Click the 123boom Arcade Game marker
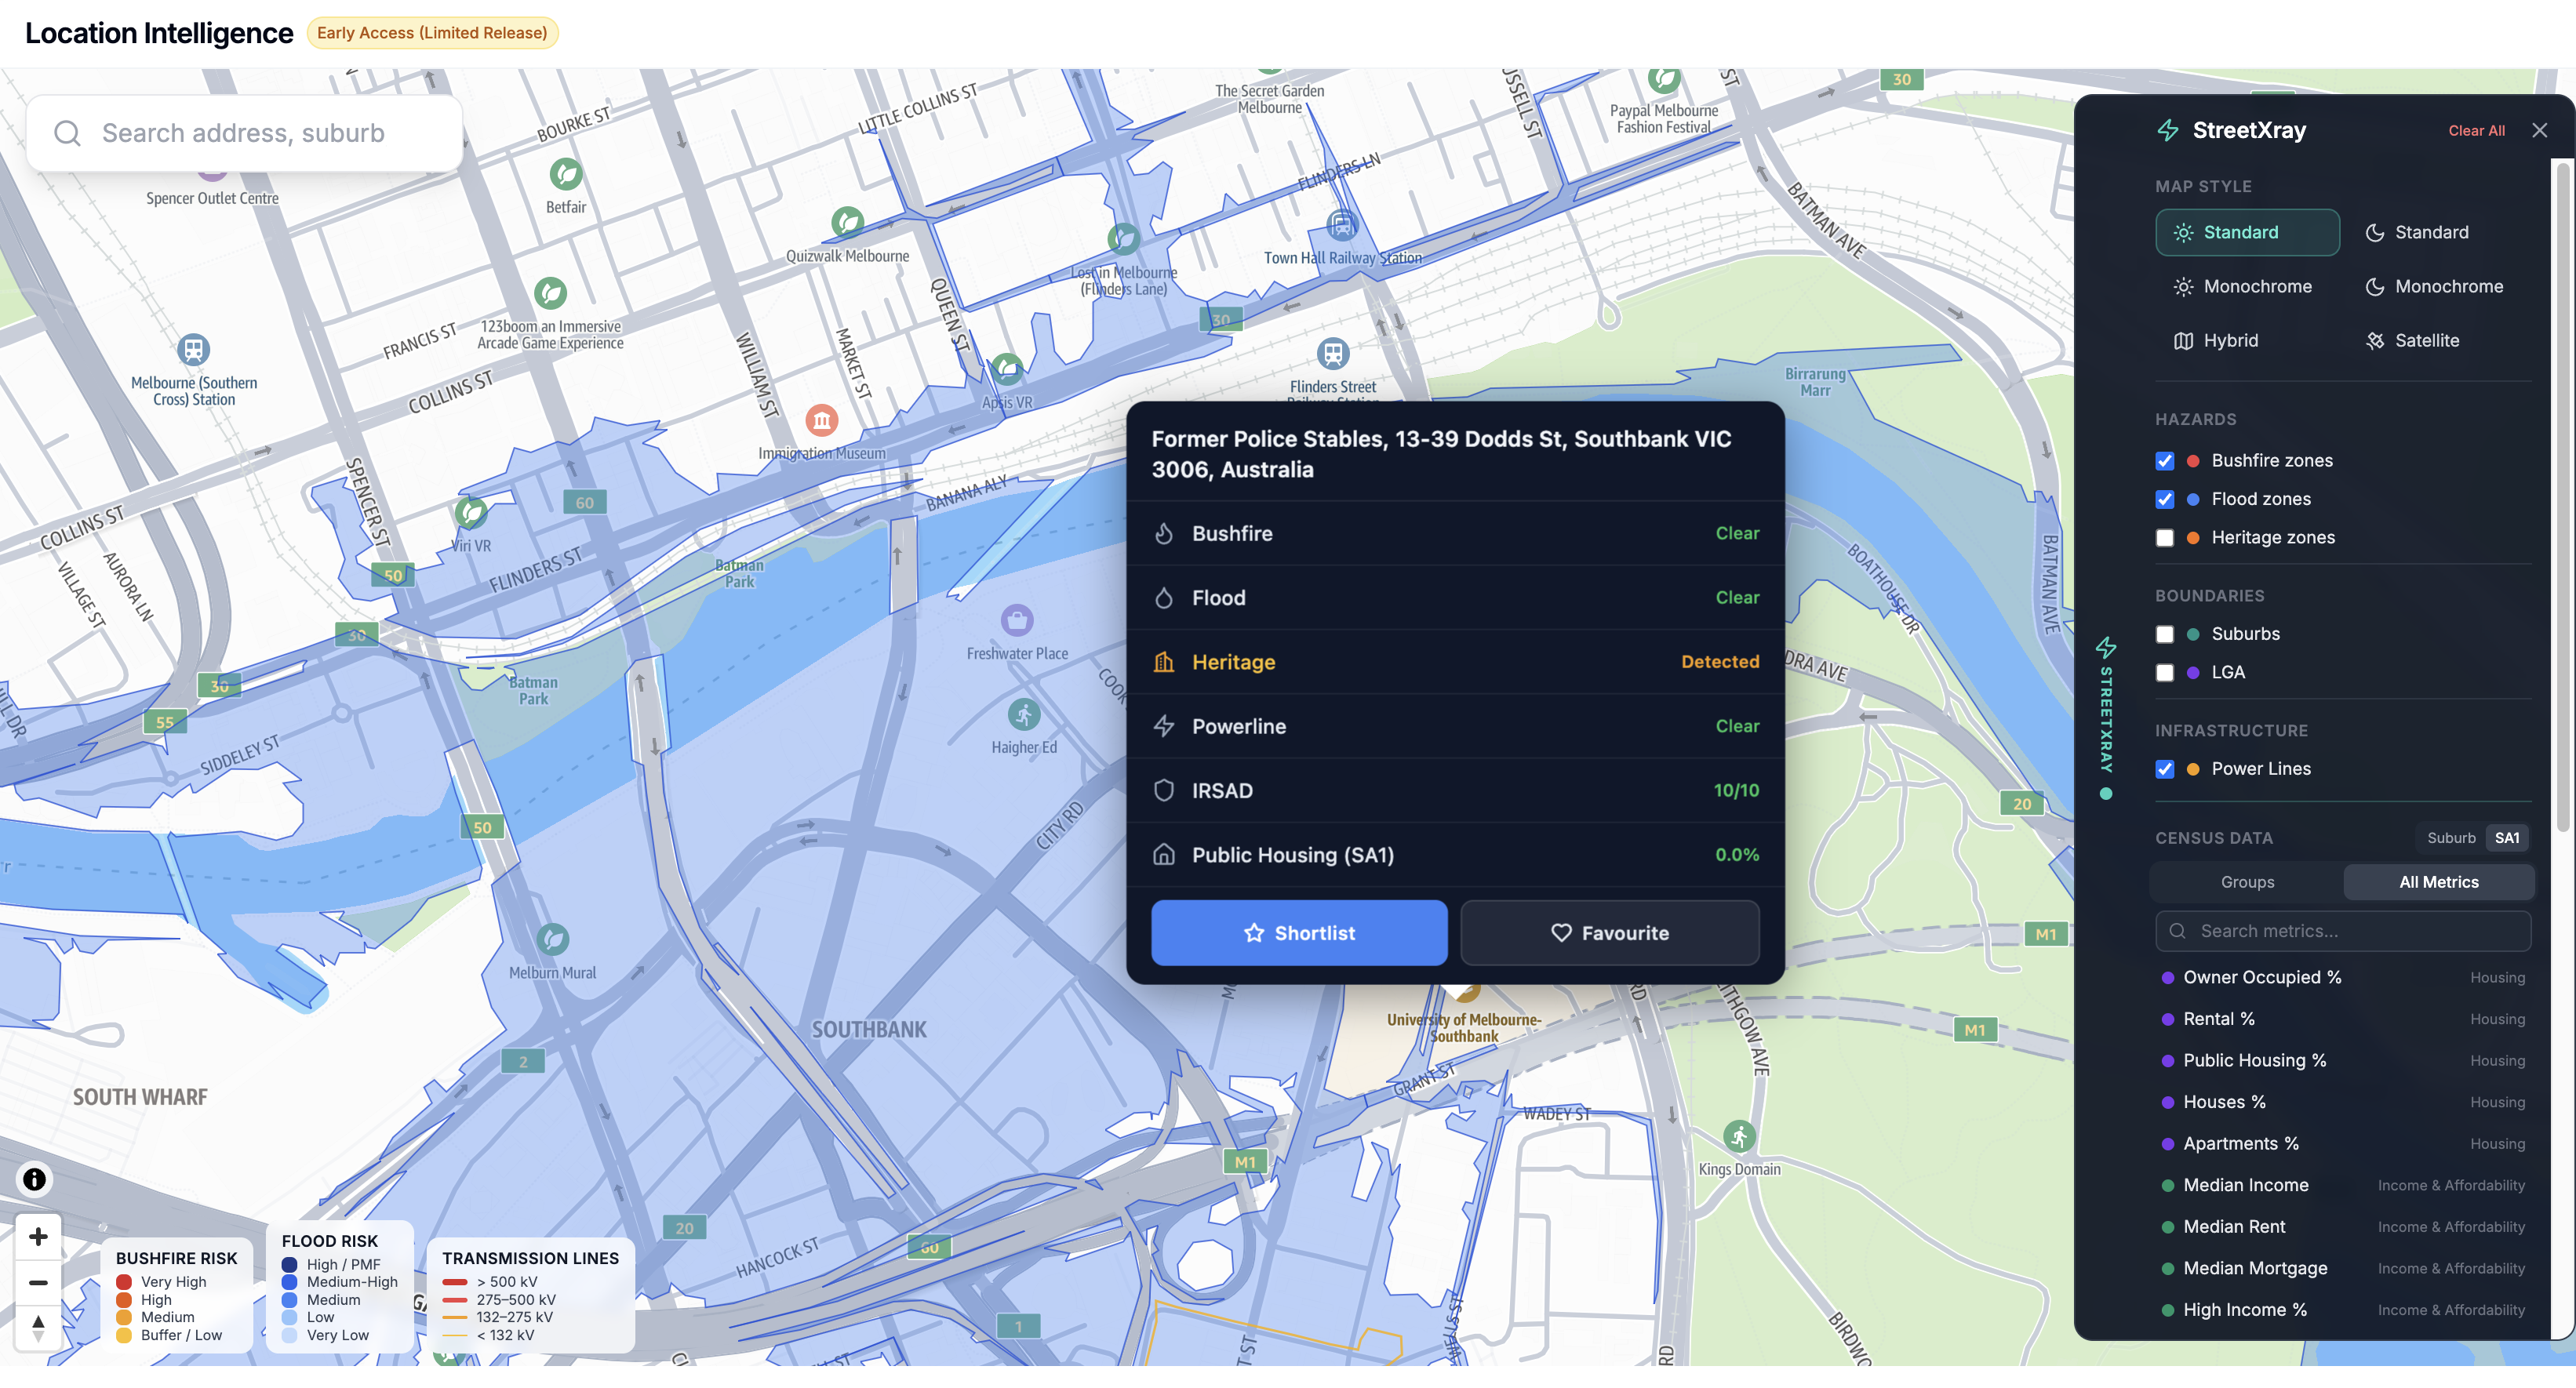This screenshot has width=2576, height=1388. [550, 293]
